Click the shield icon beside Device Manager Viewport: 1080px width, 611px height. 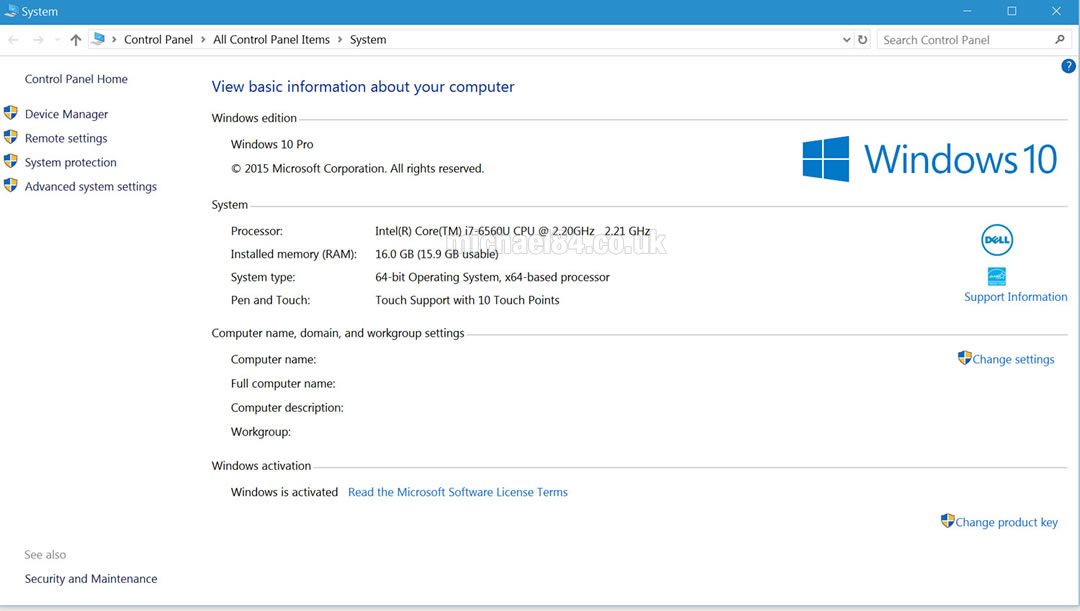pyautogui.click(x=10, y=113)
